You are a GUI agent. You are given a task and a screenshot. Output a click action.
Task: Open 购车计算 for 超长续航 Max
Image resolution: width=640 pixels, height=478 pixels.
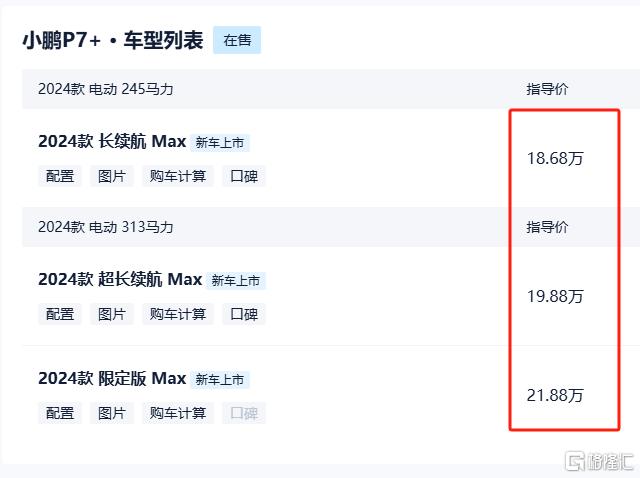178,314
